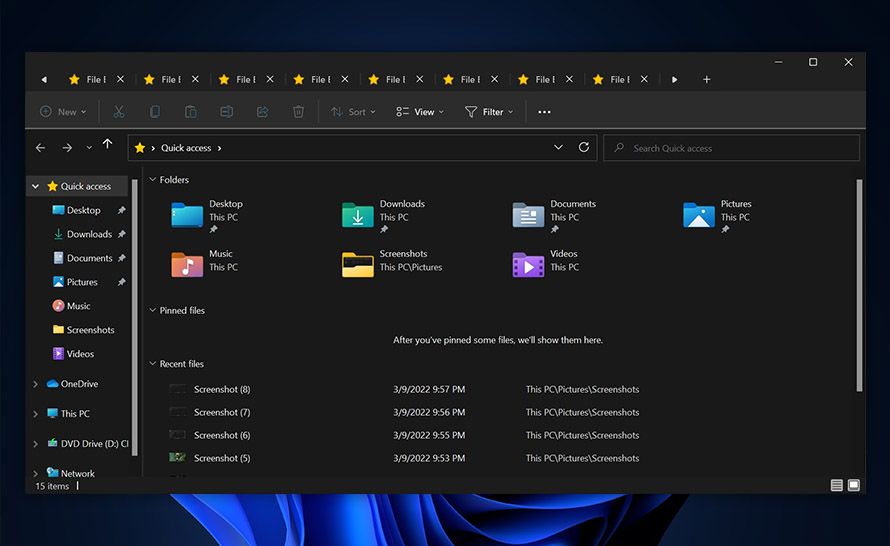Image resolution: width=890 pixels, height=546 pixels.
Task: Click the Cut scissors icon
Action: coord(119,112)
